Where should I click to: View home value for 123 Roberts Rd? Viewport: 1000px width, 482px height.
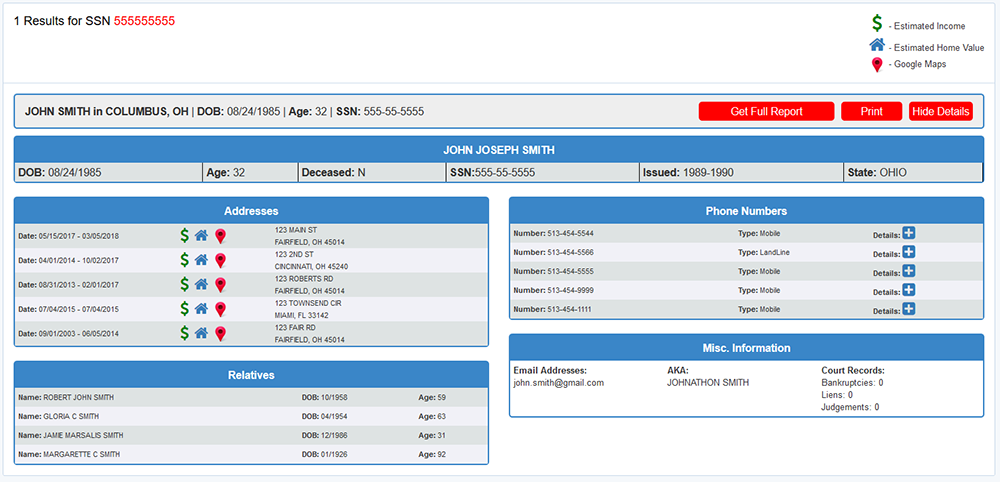coord(202,284)
